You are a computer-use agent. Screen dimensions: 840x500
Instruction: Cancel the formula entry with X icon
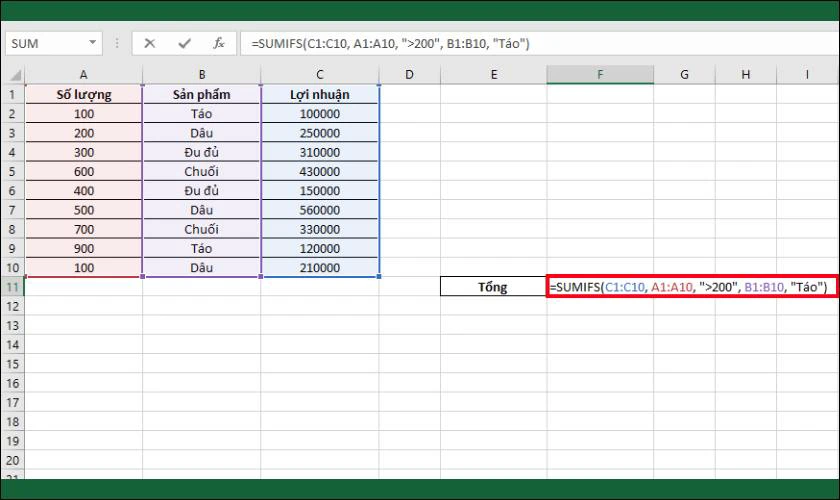click(149, 43)
